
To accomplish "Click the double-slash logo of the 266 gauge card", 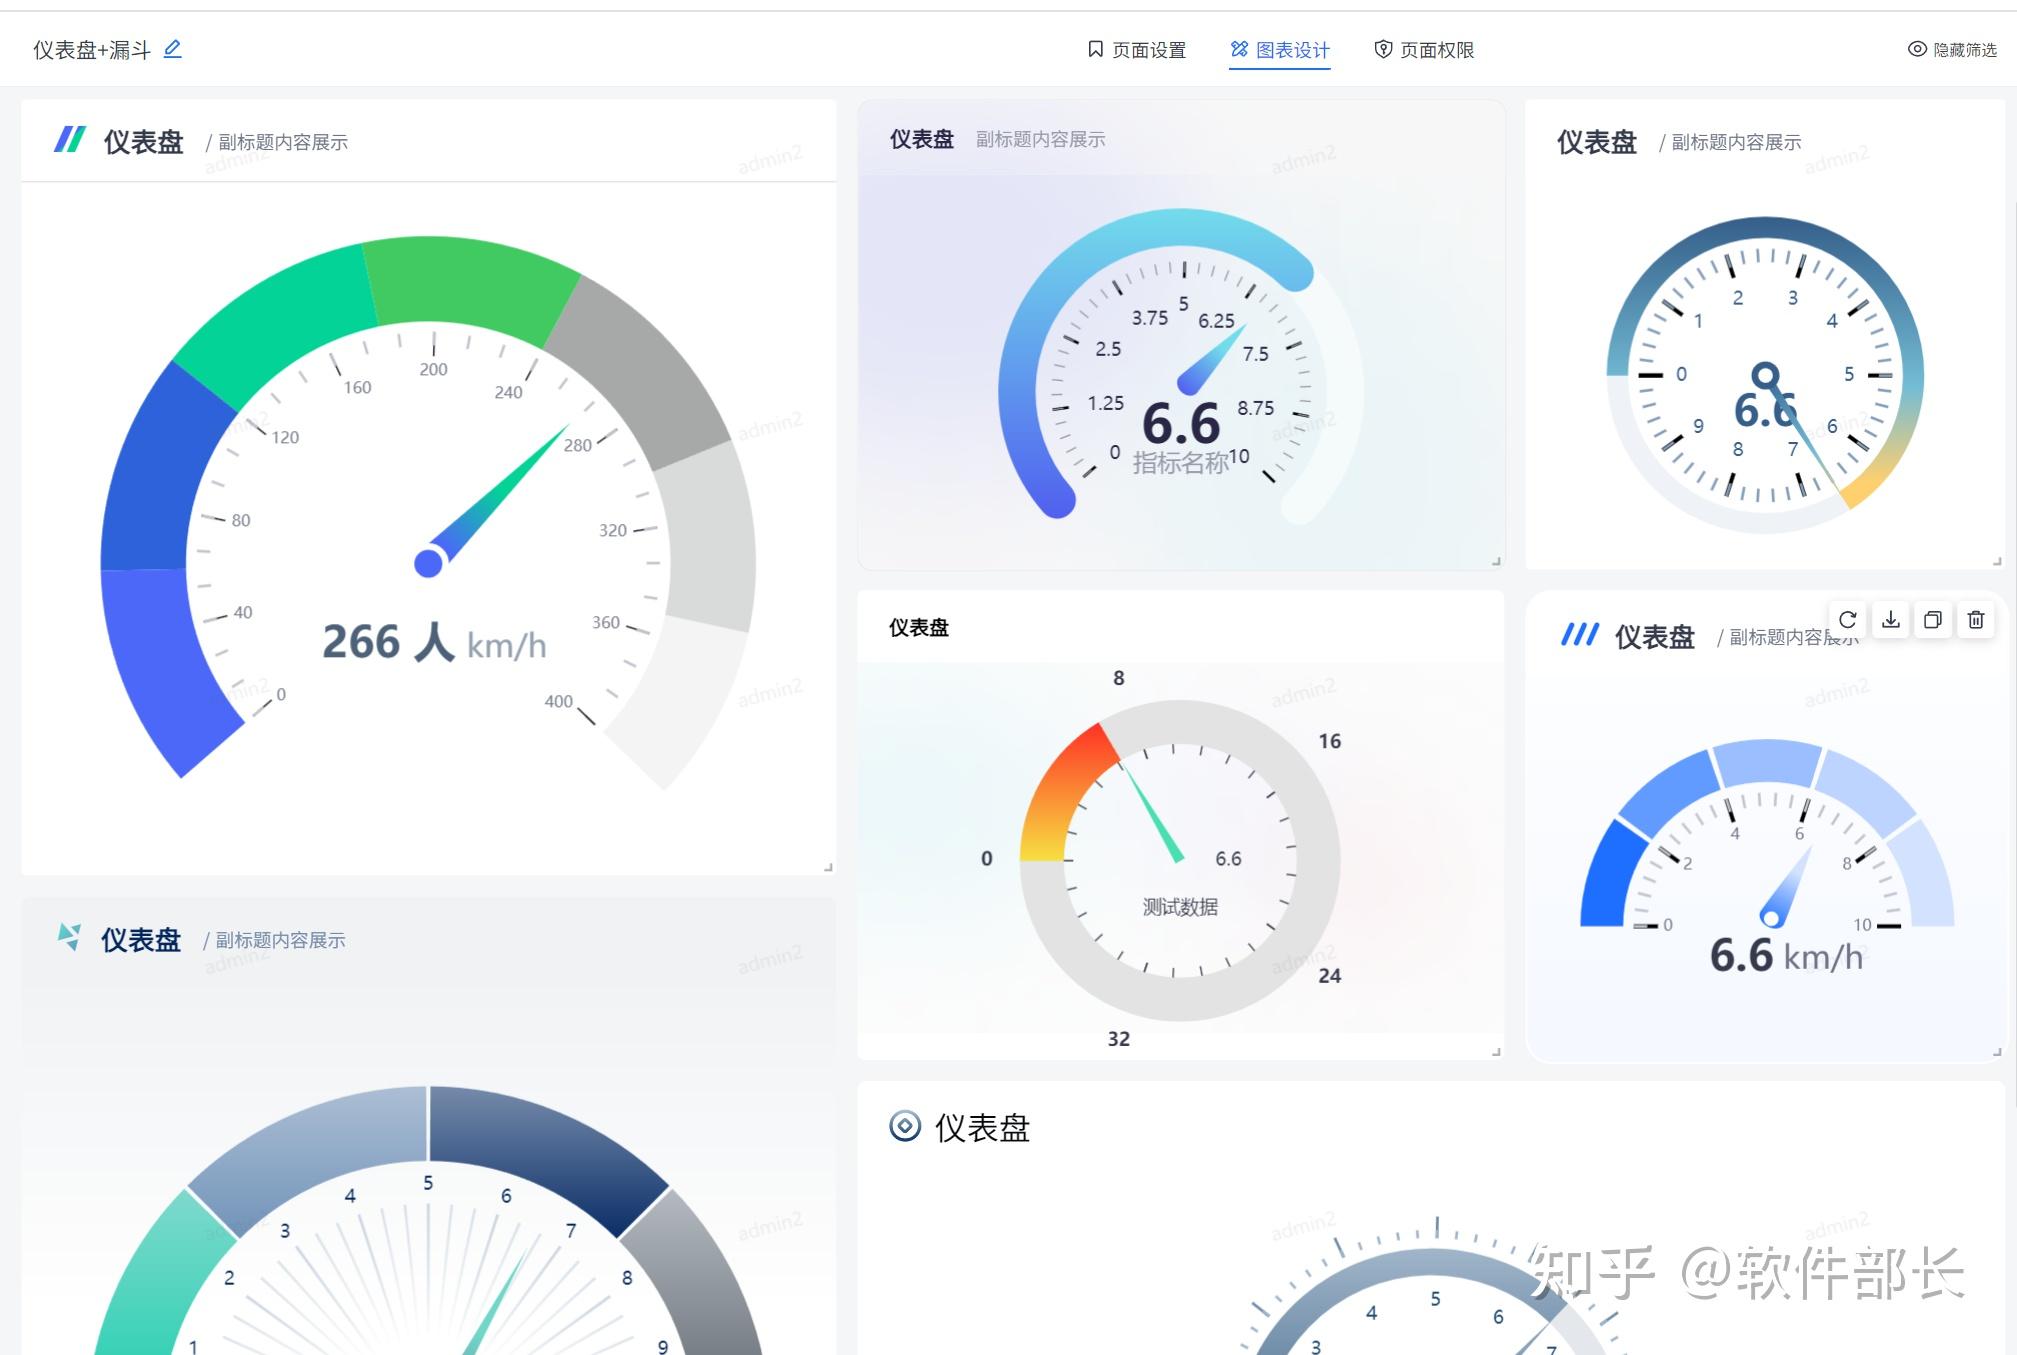I will 70,139.
